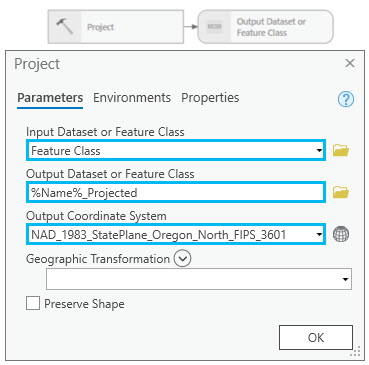Browse folder for Output Dataset or Feature Class
The width and height of the screenshot is (369, 365).
[x=341, y=192]
